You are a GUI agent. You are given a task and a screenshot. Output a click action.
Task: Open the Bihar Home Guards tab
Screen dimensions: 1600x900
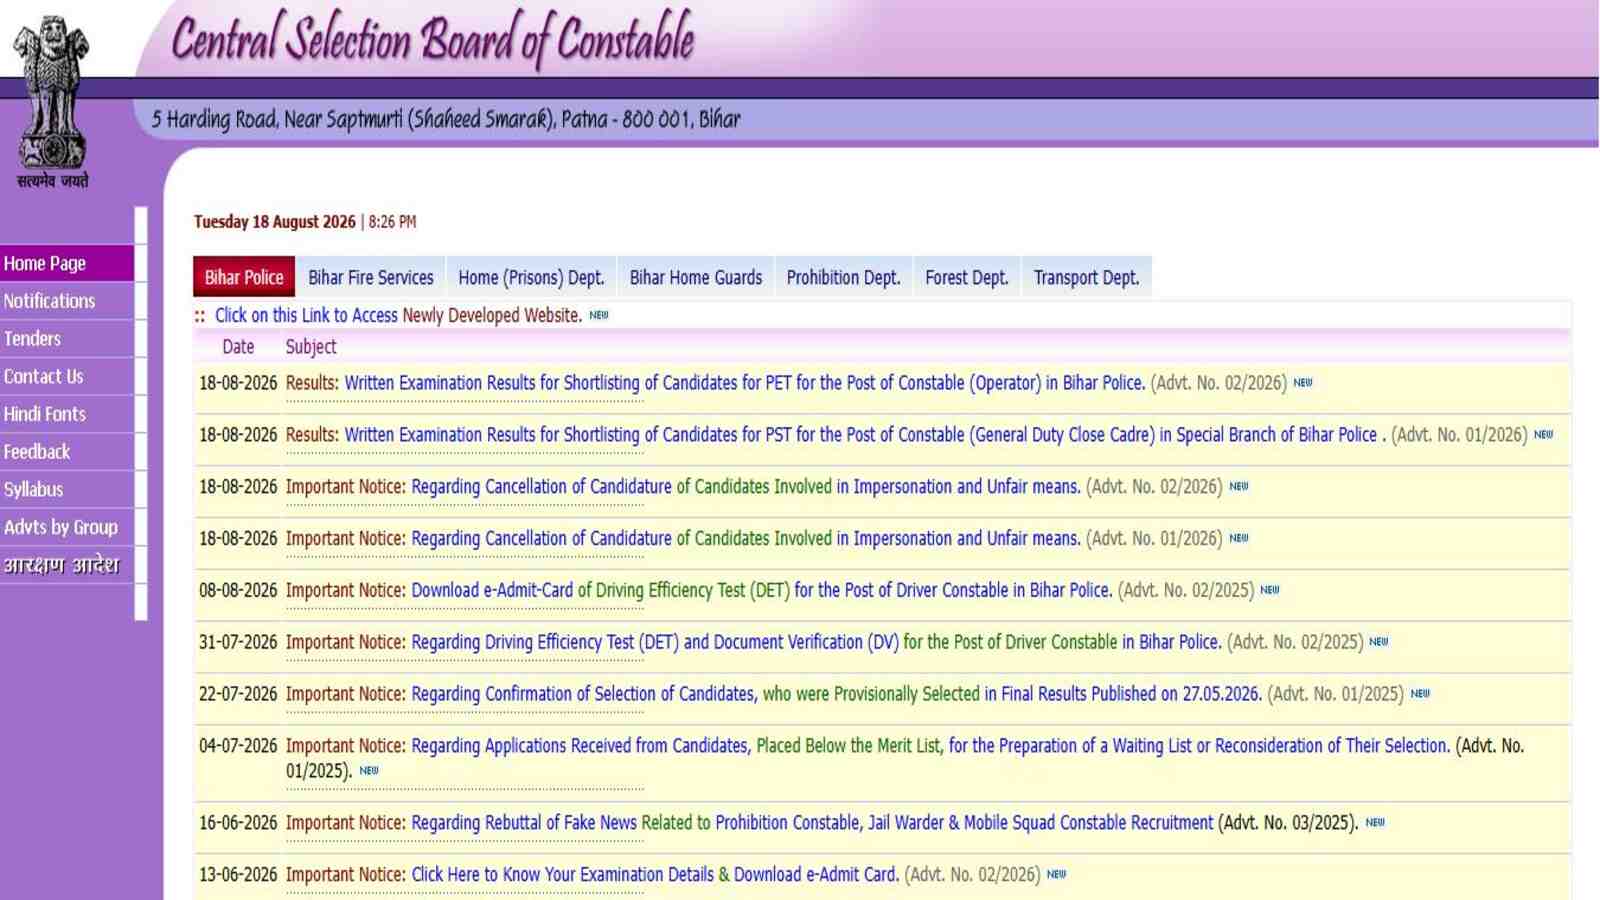696,277
